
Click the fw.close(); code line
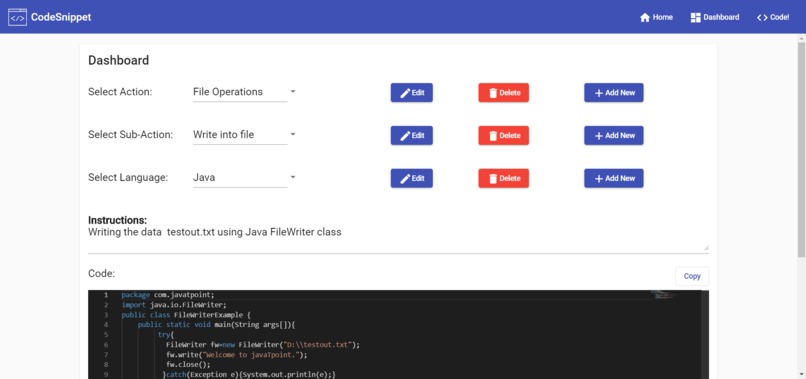click(x=188, y=364)
